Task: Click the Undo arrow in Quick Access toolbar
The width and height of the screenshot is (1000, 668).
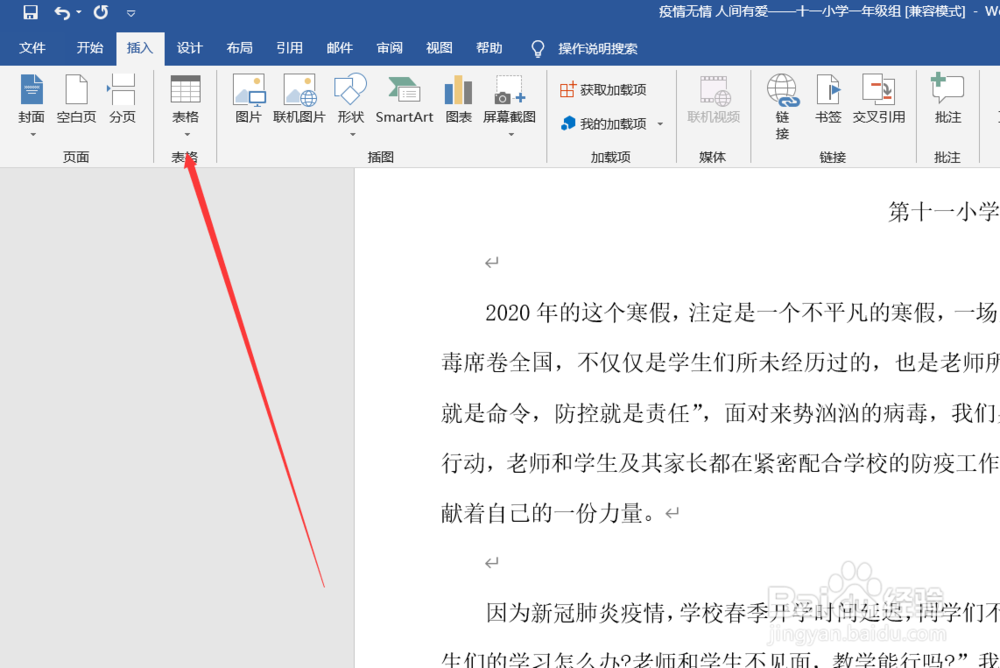Action: point(60,13)
